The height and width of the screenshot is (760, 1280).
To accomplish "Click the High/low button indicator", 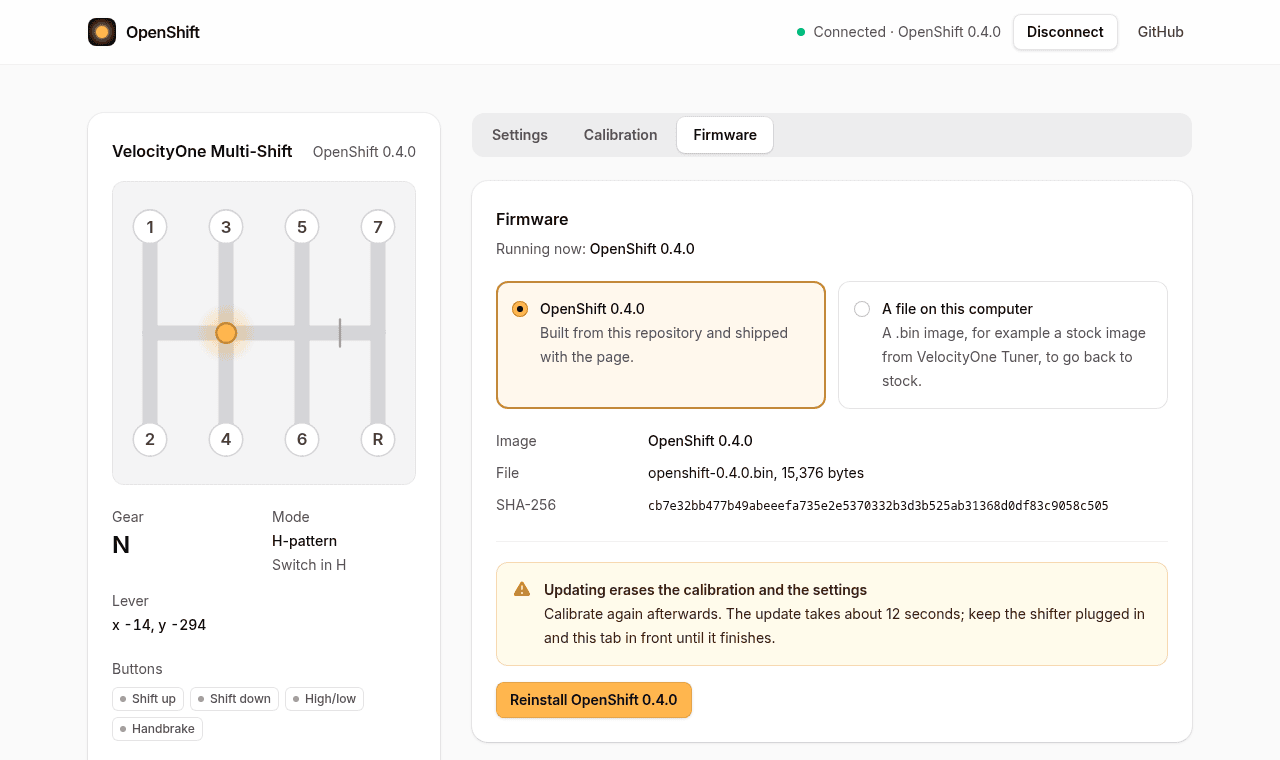I will click(324, 699).
